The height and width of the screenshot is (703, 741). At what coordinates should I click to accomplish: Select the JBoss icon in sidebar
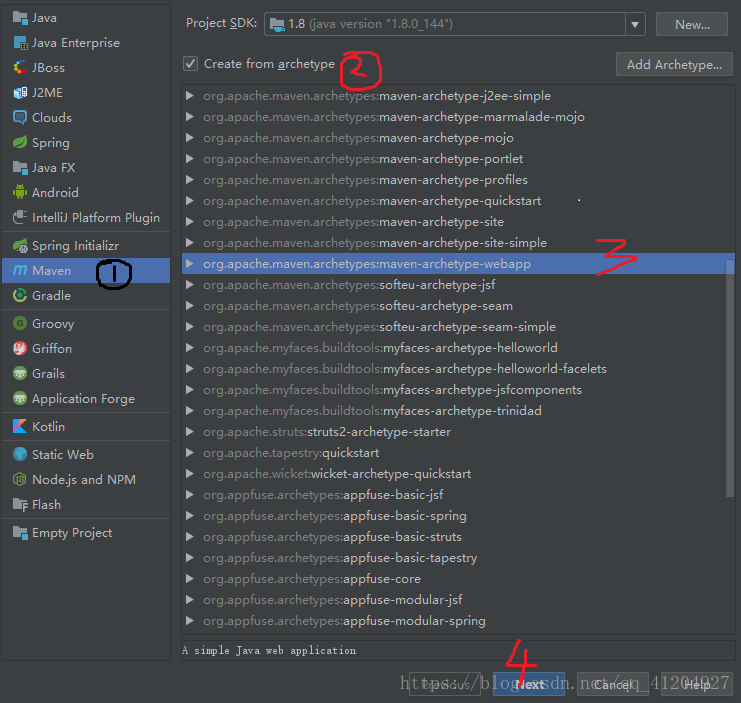pos(20,68)
